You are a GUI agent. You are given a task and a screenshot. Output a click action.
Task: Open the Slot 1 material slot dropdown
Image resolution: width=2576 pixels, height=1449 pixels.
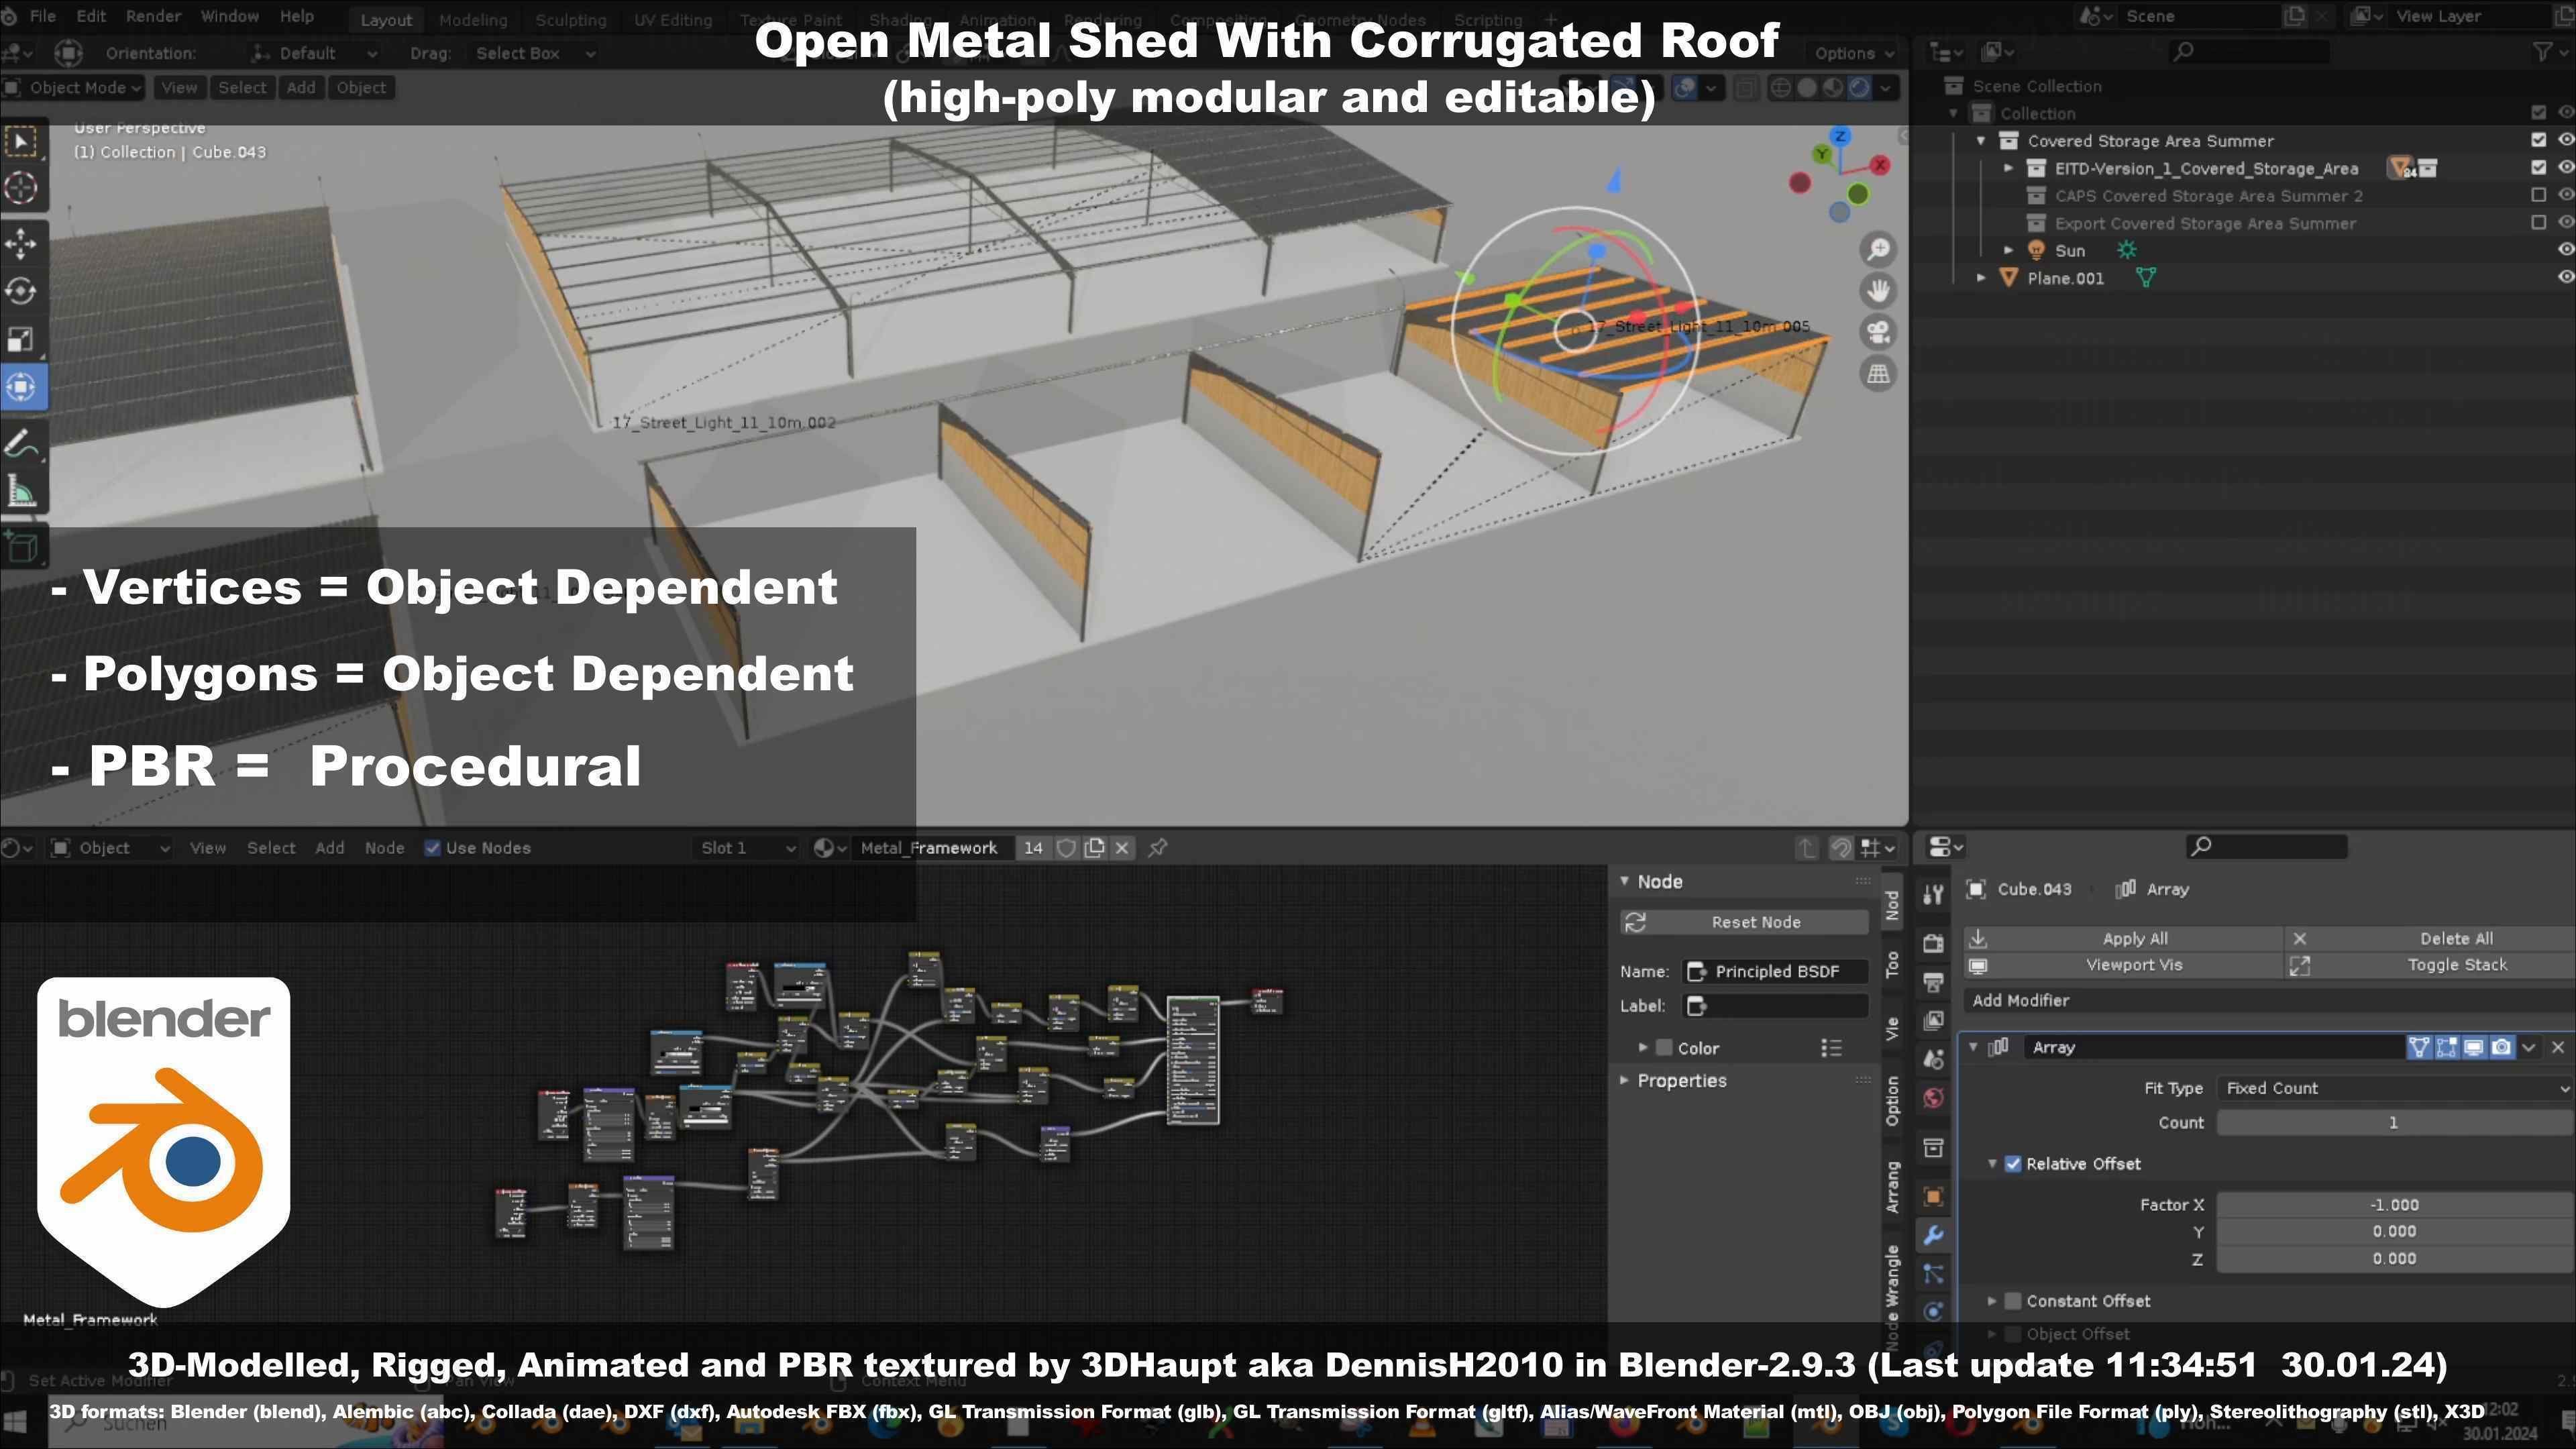(x=748, y=848)
